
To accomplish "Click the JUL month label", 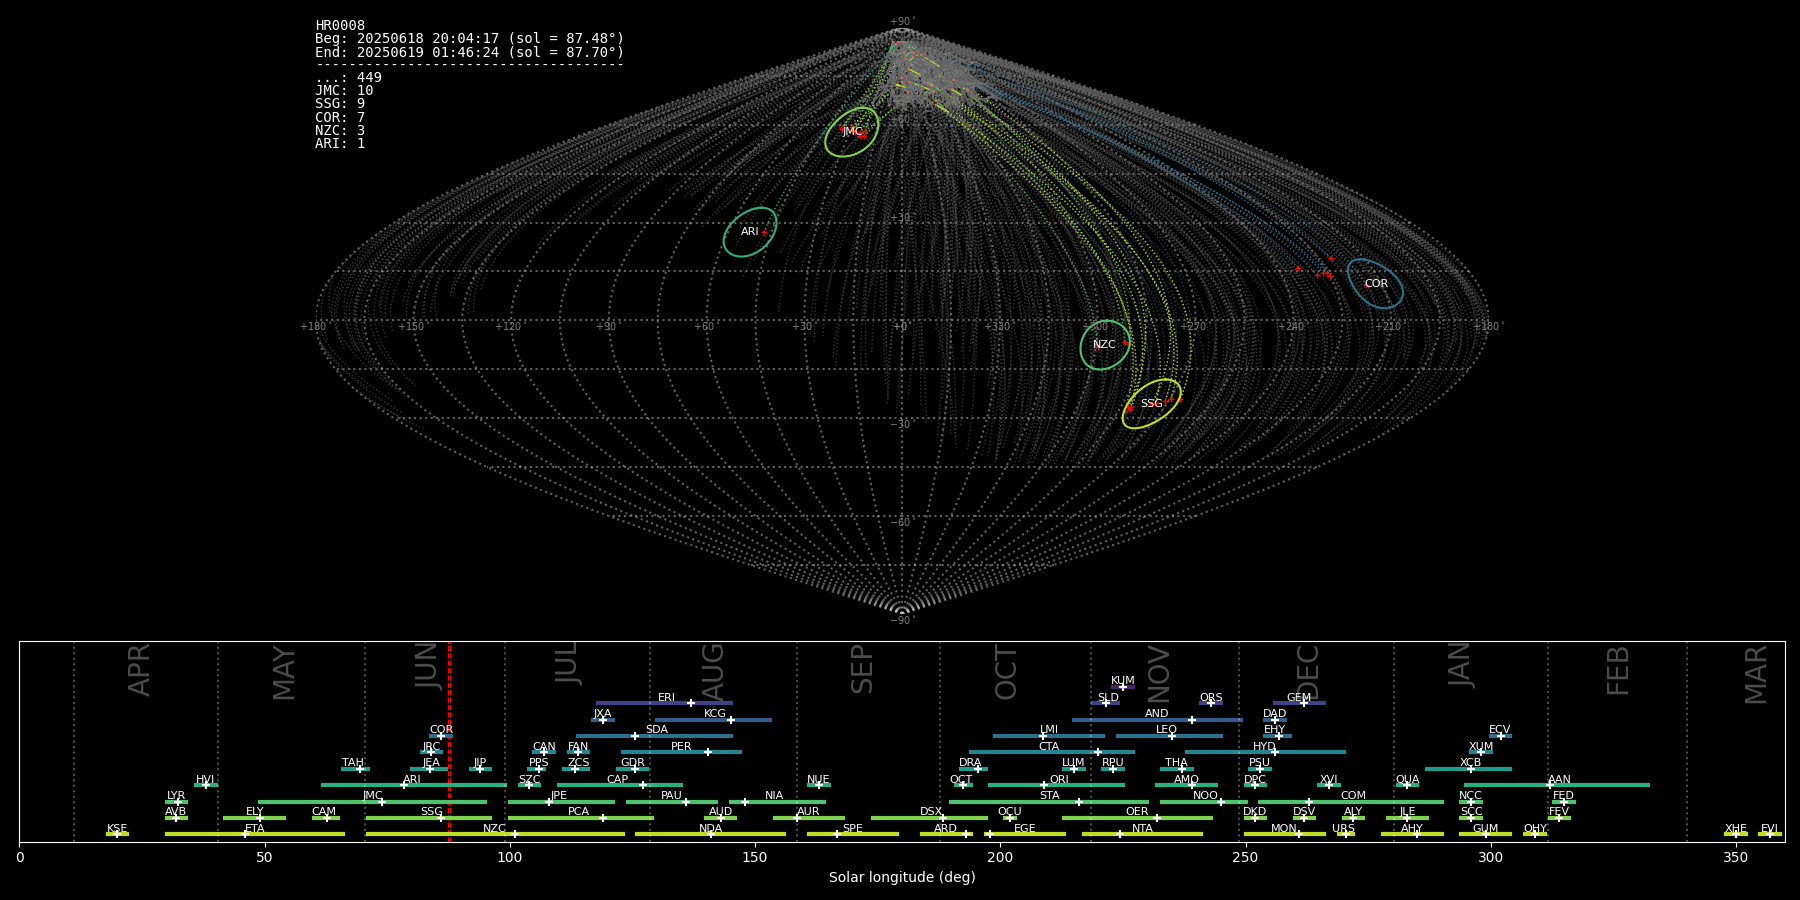I will (x=567, y=663).
